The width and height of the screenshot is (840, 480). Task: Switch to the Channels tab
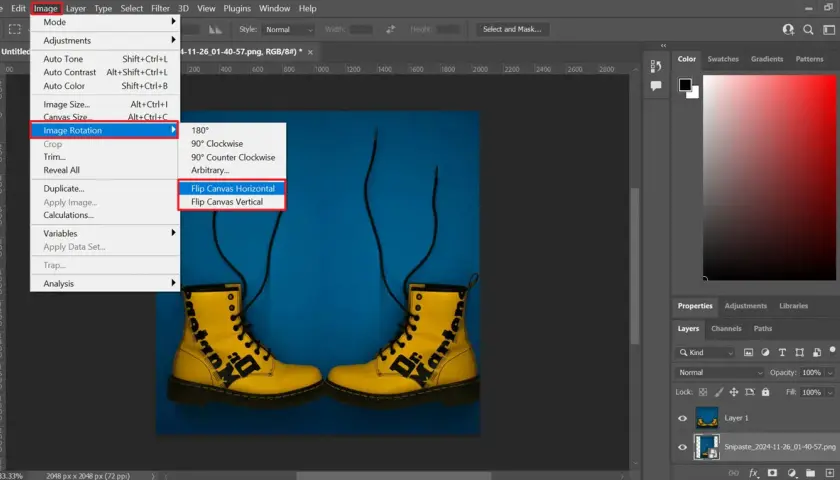point(726,328)
